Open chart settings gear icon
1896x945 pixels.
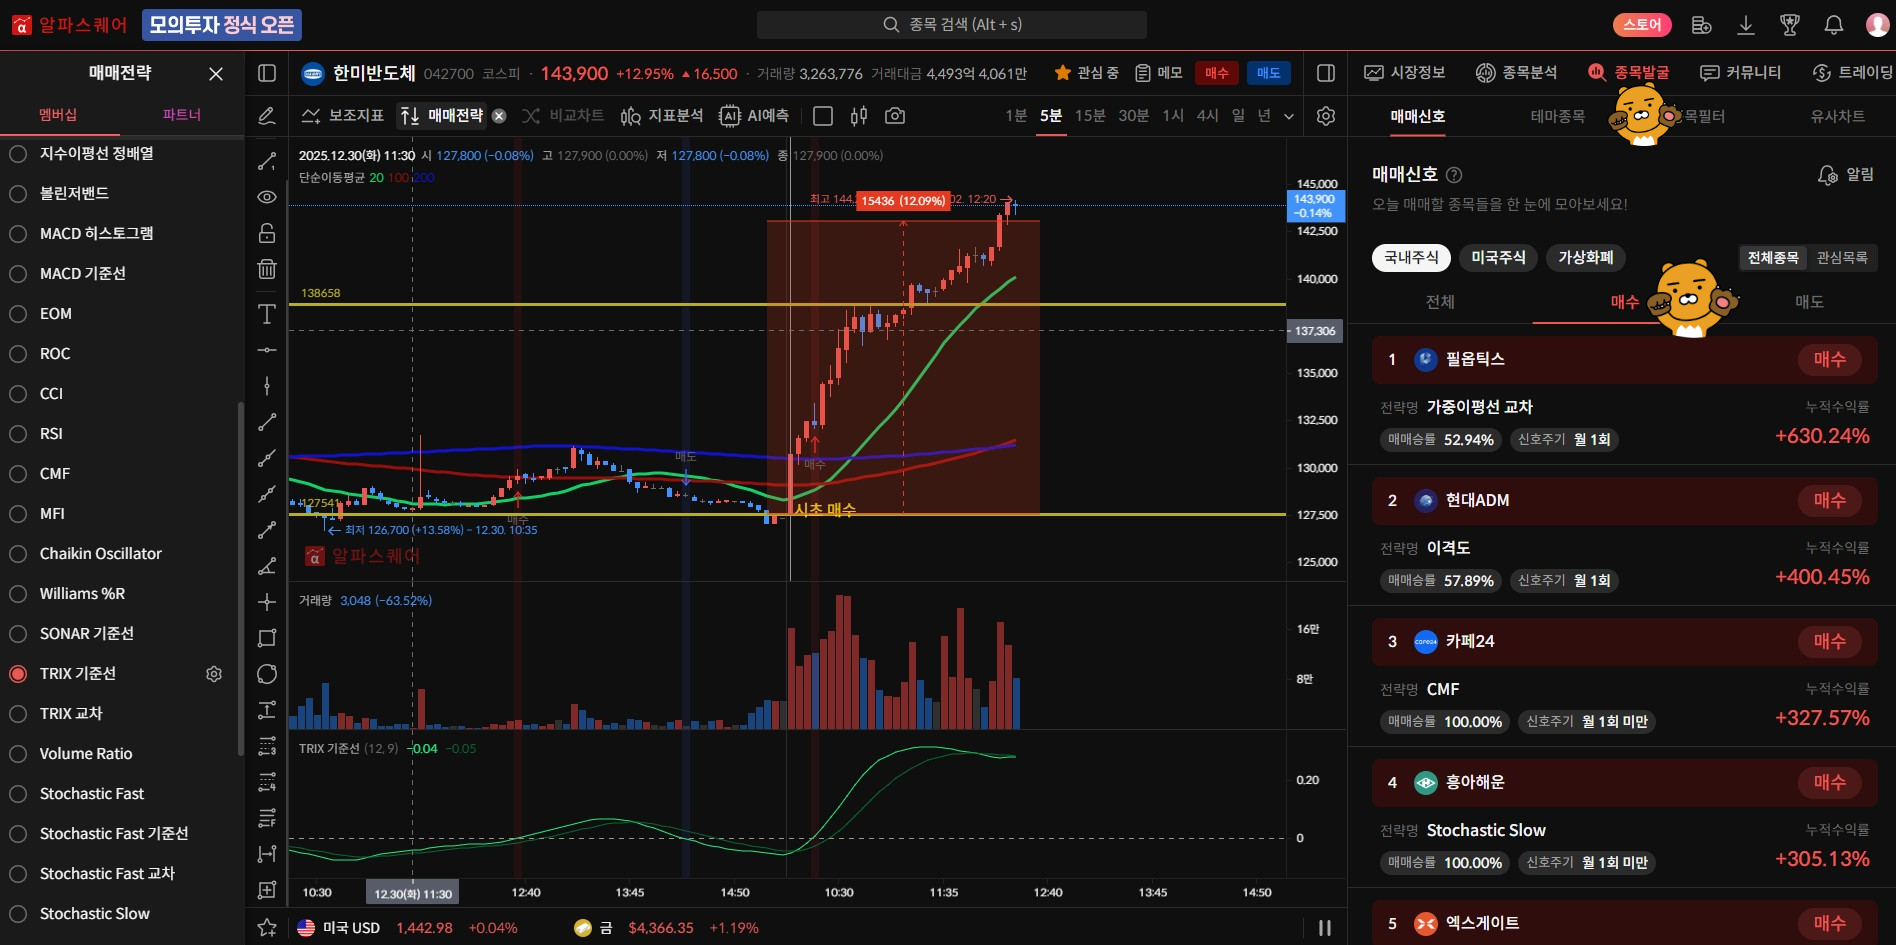pos(1326,116)
